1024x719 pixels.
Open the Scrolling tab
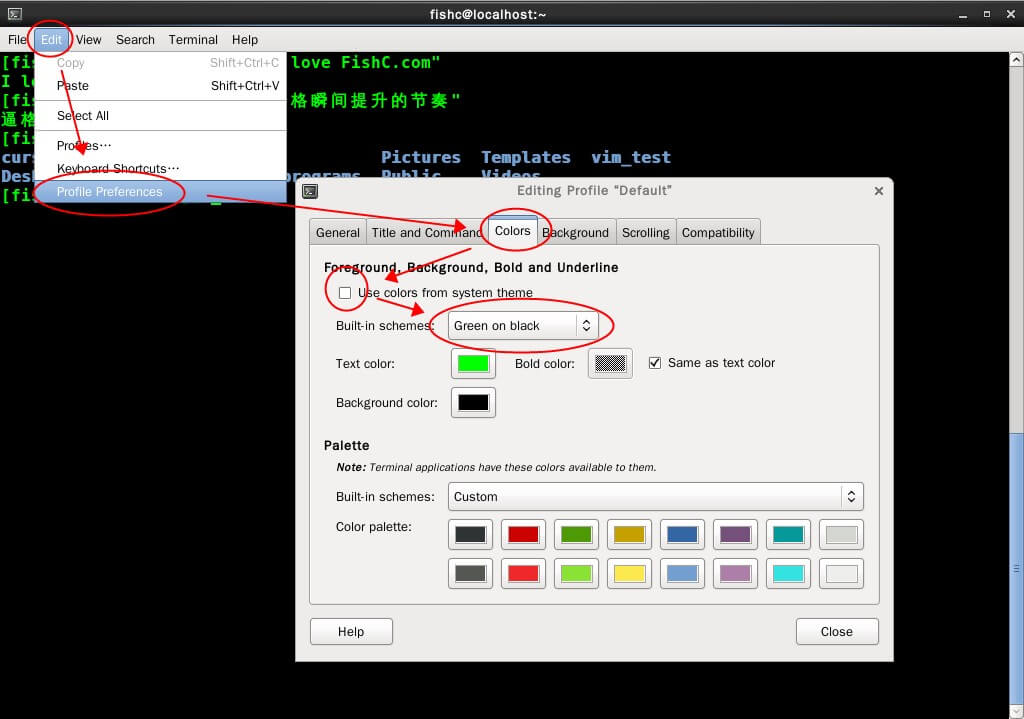point(645,233)
